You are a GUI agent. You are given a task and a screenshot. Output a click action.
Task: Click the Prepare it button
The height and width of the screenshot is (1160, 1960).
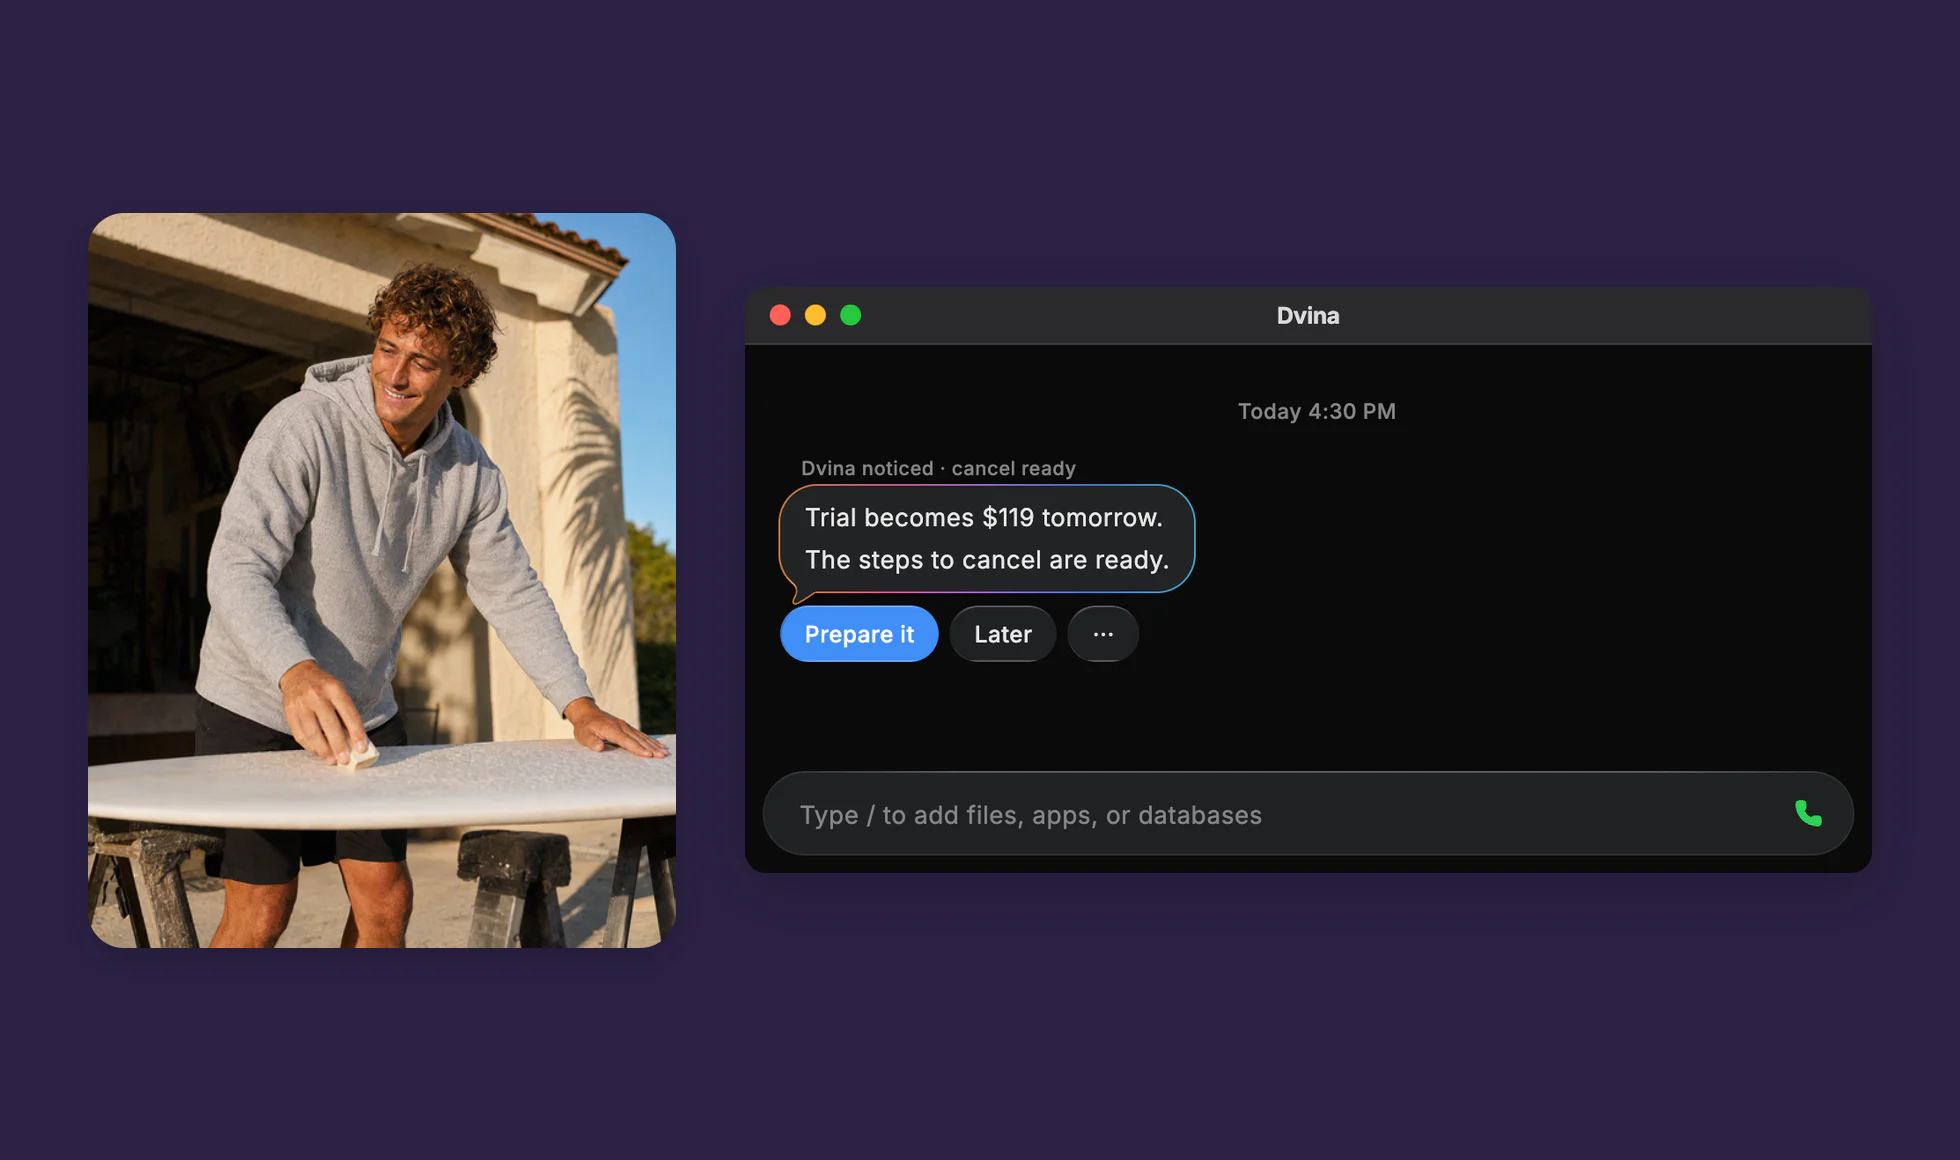pyautogui.click(x=859, y=634)
